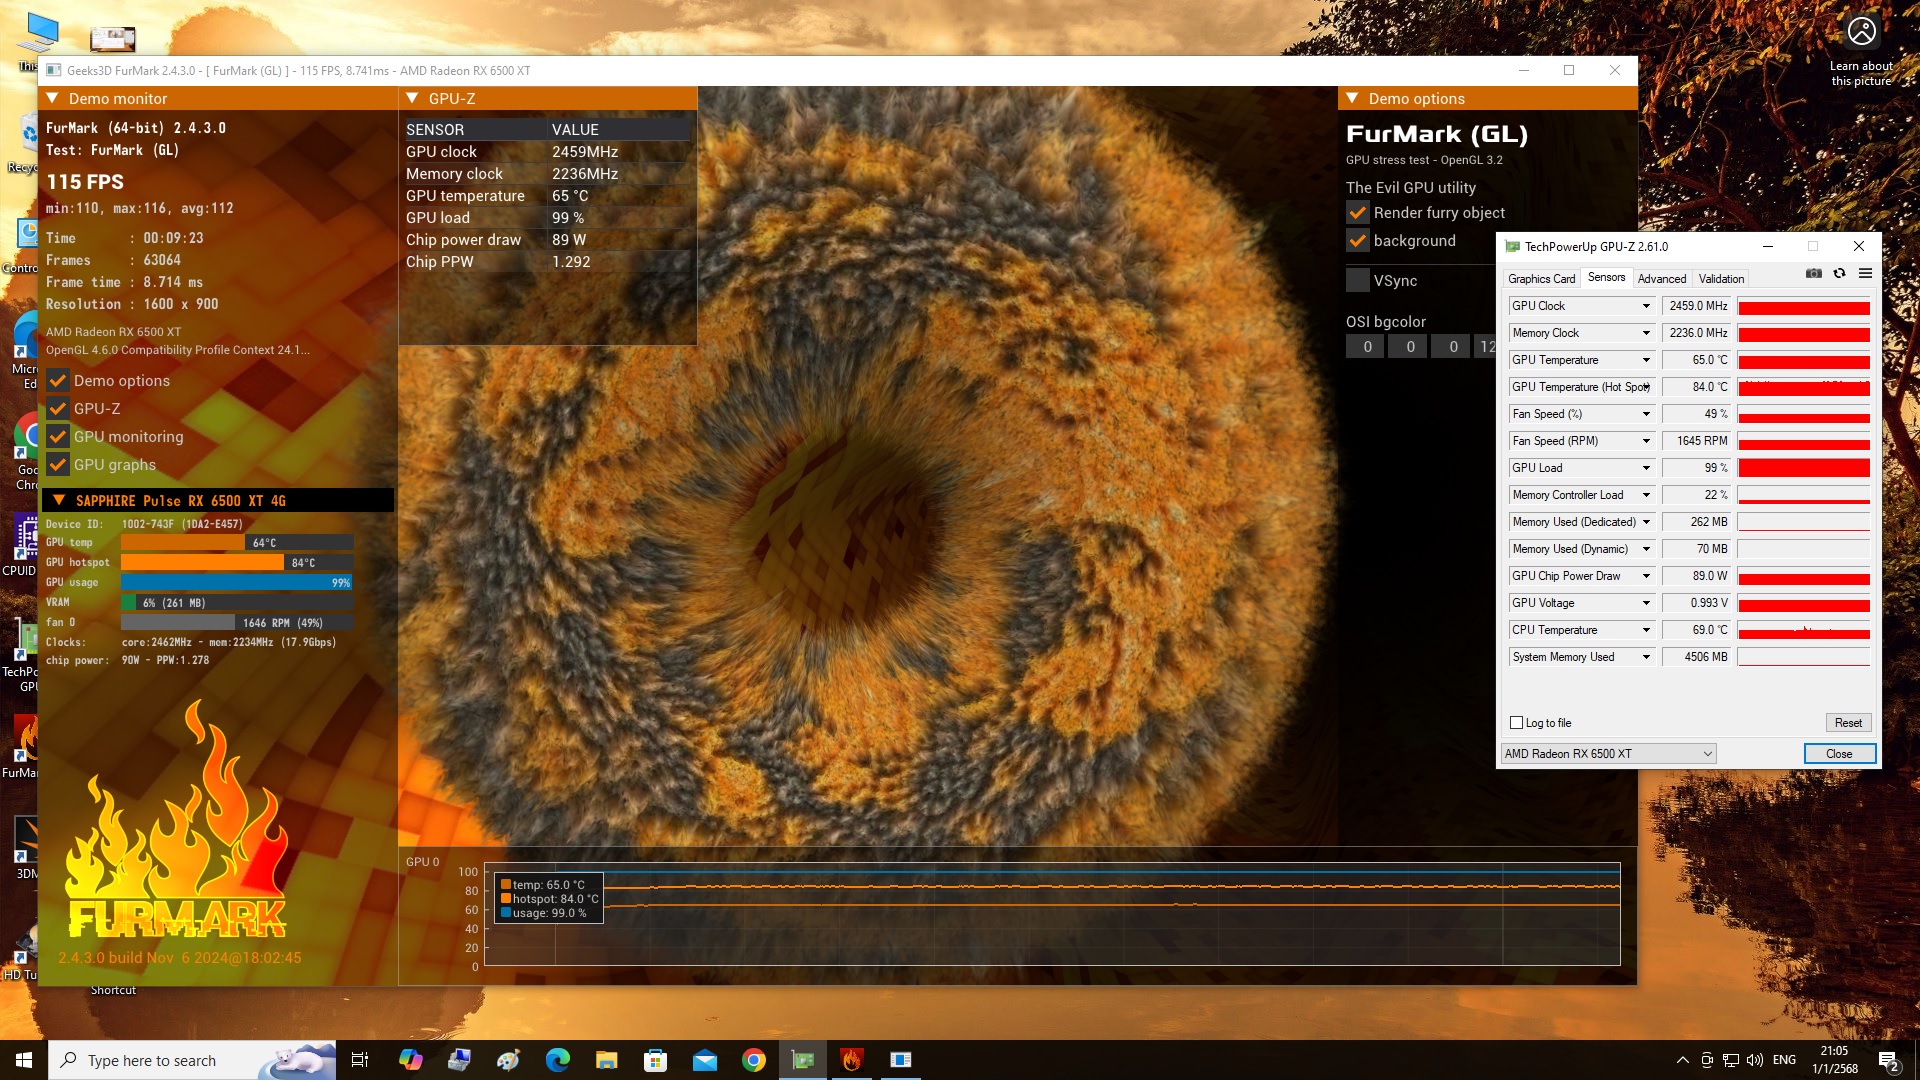
Task: Switch to the Graphics Card tab
Action: click(1541, 279)
